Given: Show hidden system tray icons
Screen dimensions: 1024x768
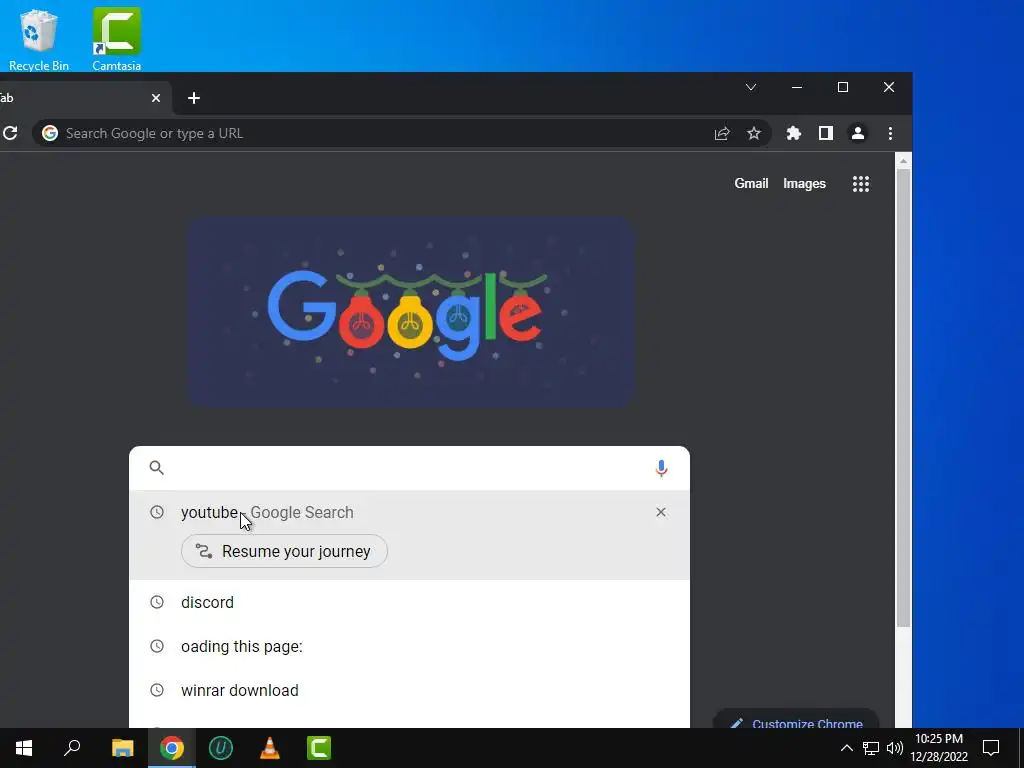Looking at the screenshot, I should (x=846, y=748).
